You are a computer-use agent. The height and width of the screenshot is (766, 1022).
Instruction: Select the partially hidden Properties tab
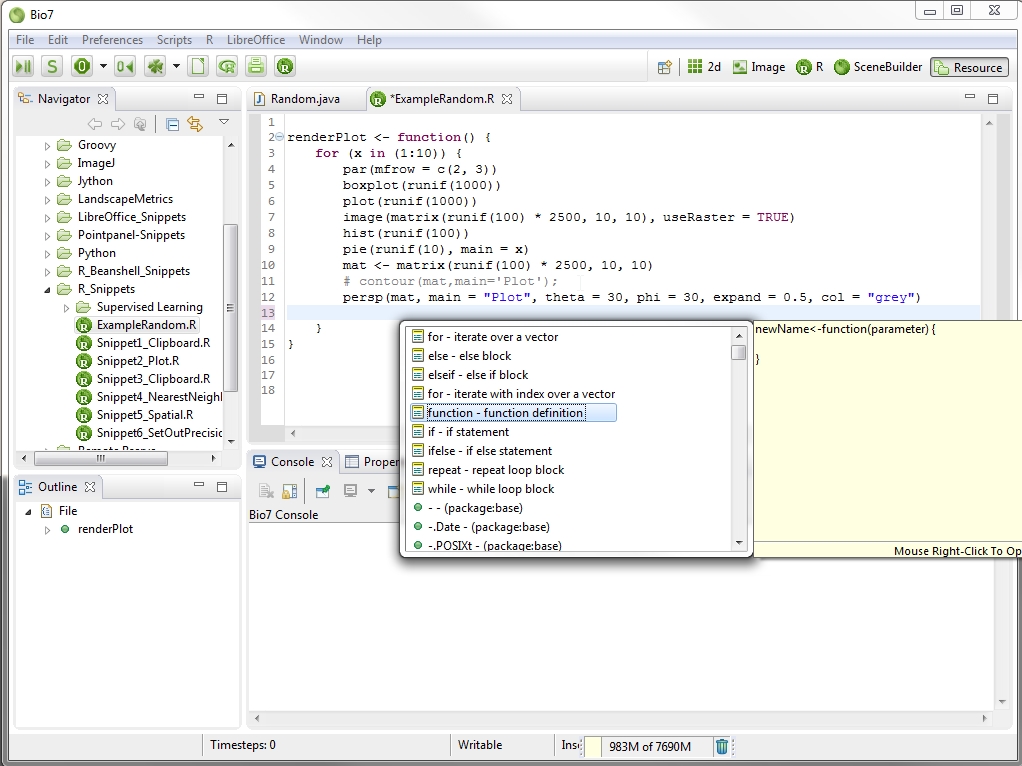pos(372,462)
